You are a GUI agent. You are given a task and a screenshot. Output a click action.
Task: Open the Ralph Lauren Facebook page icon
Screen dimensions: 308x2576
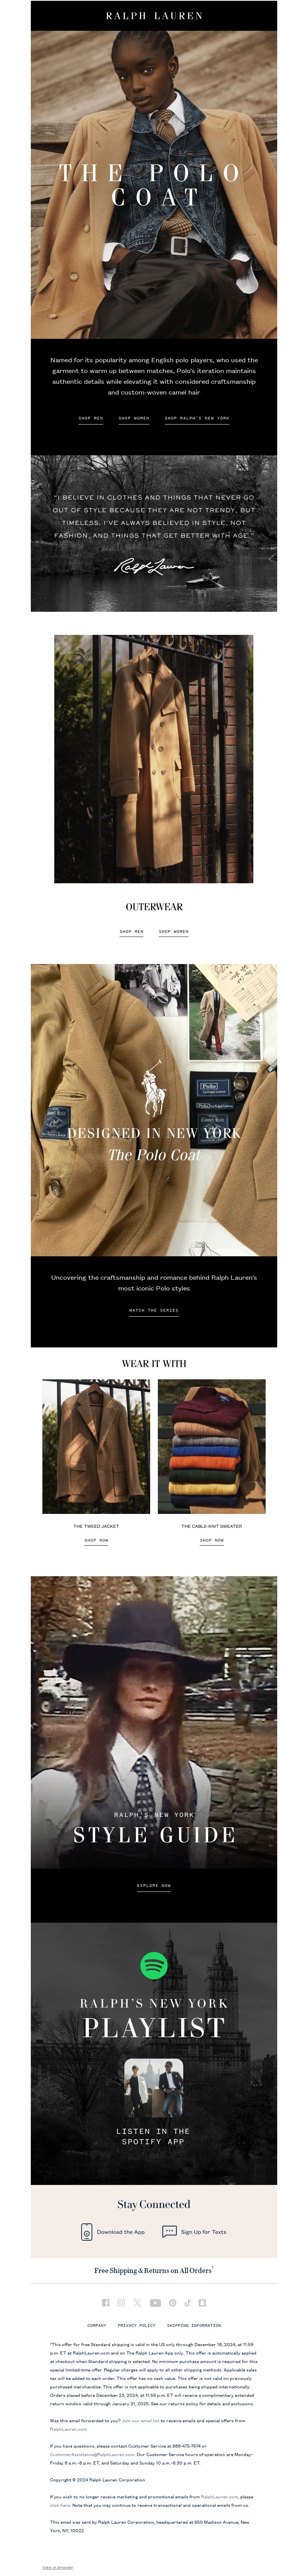(x=105, y=2303)
